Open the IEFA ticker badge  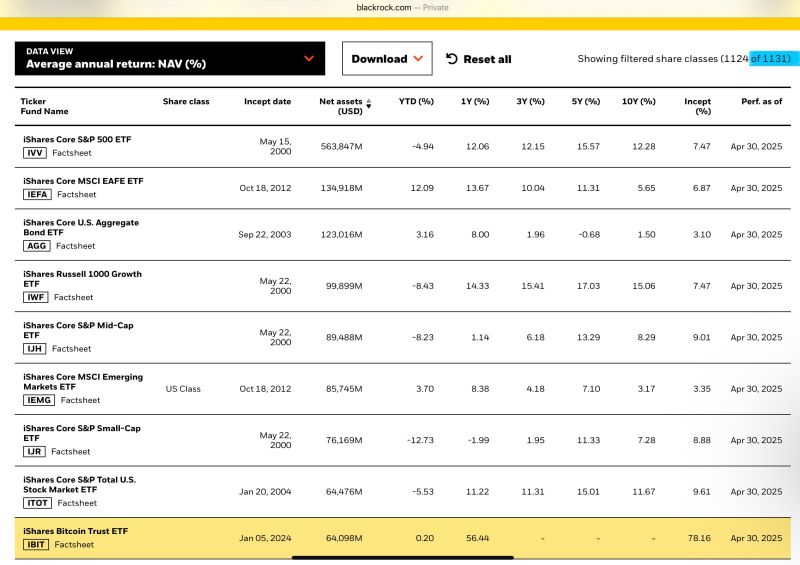pyautogui.click(x=38, y=194)
